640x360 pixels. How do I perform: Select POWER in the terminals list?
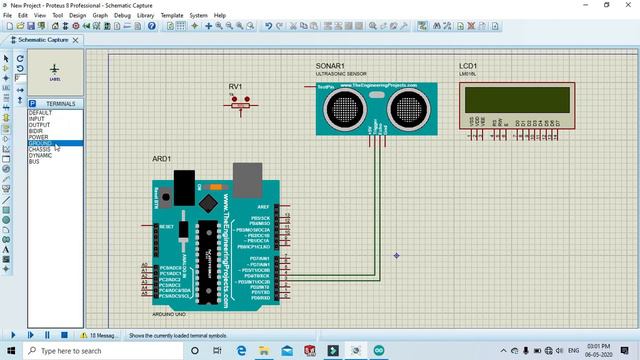coord(55,137)
